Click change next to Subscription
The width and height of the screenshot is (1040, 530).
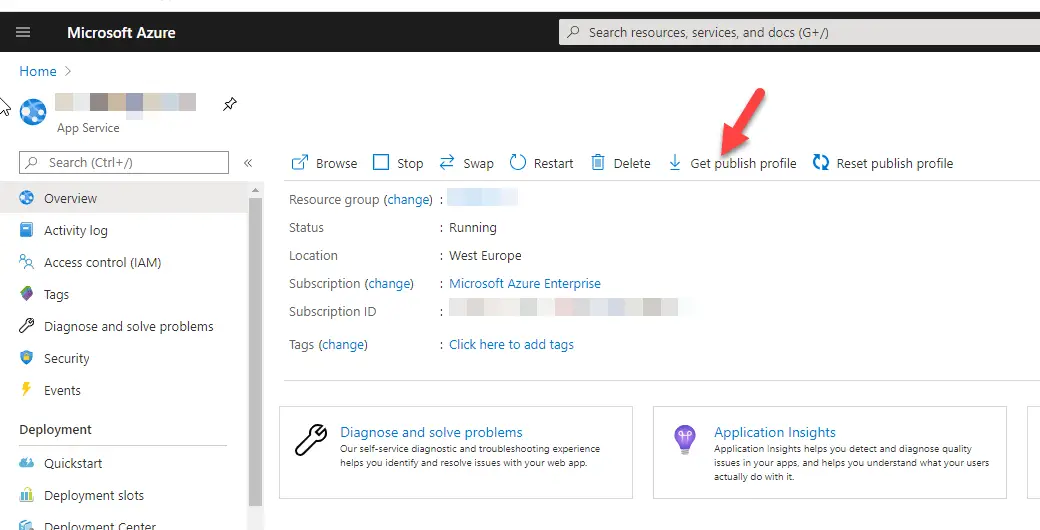coord(389,283)
